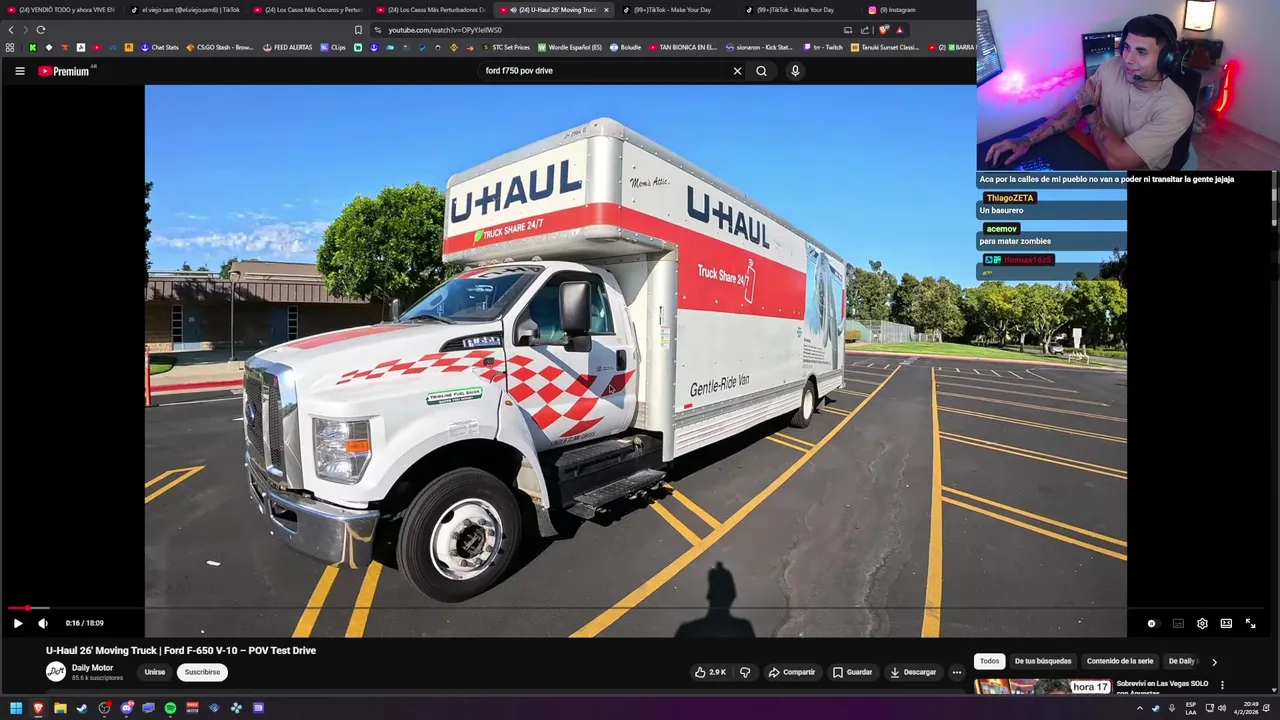Save video with Guardar button

[853, 672]
